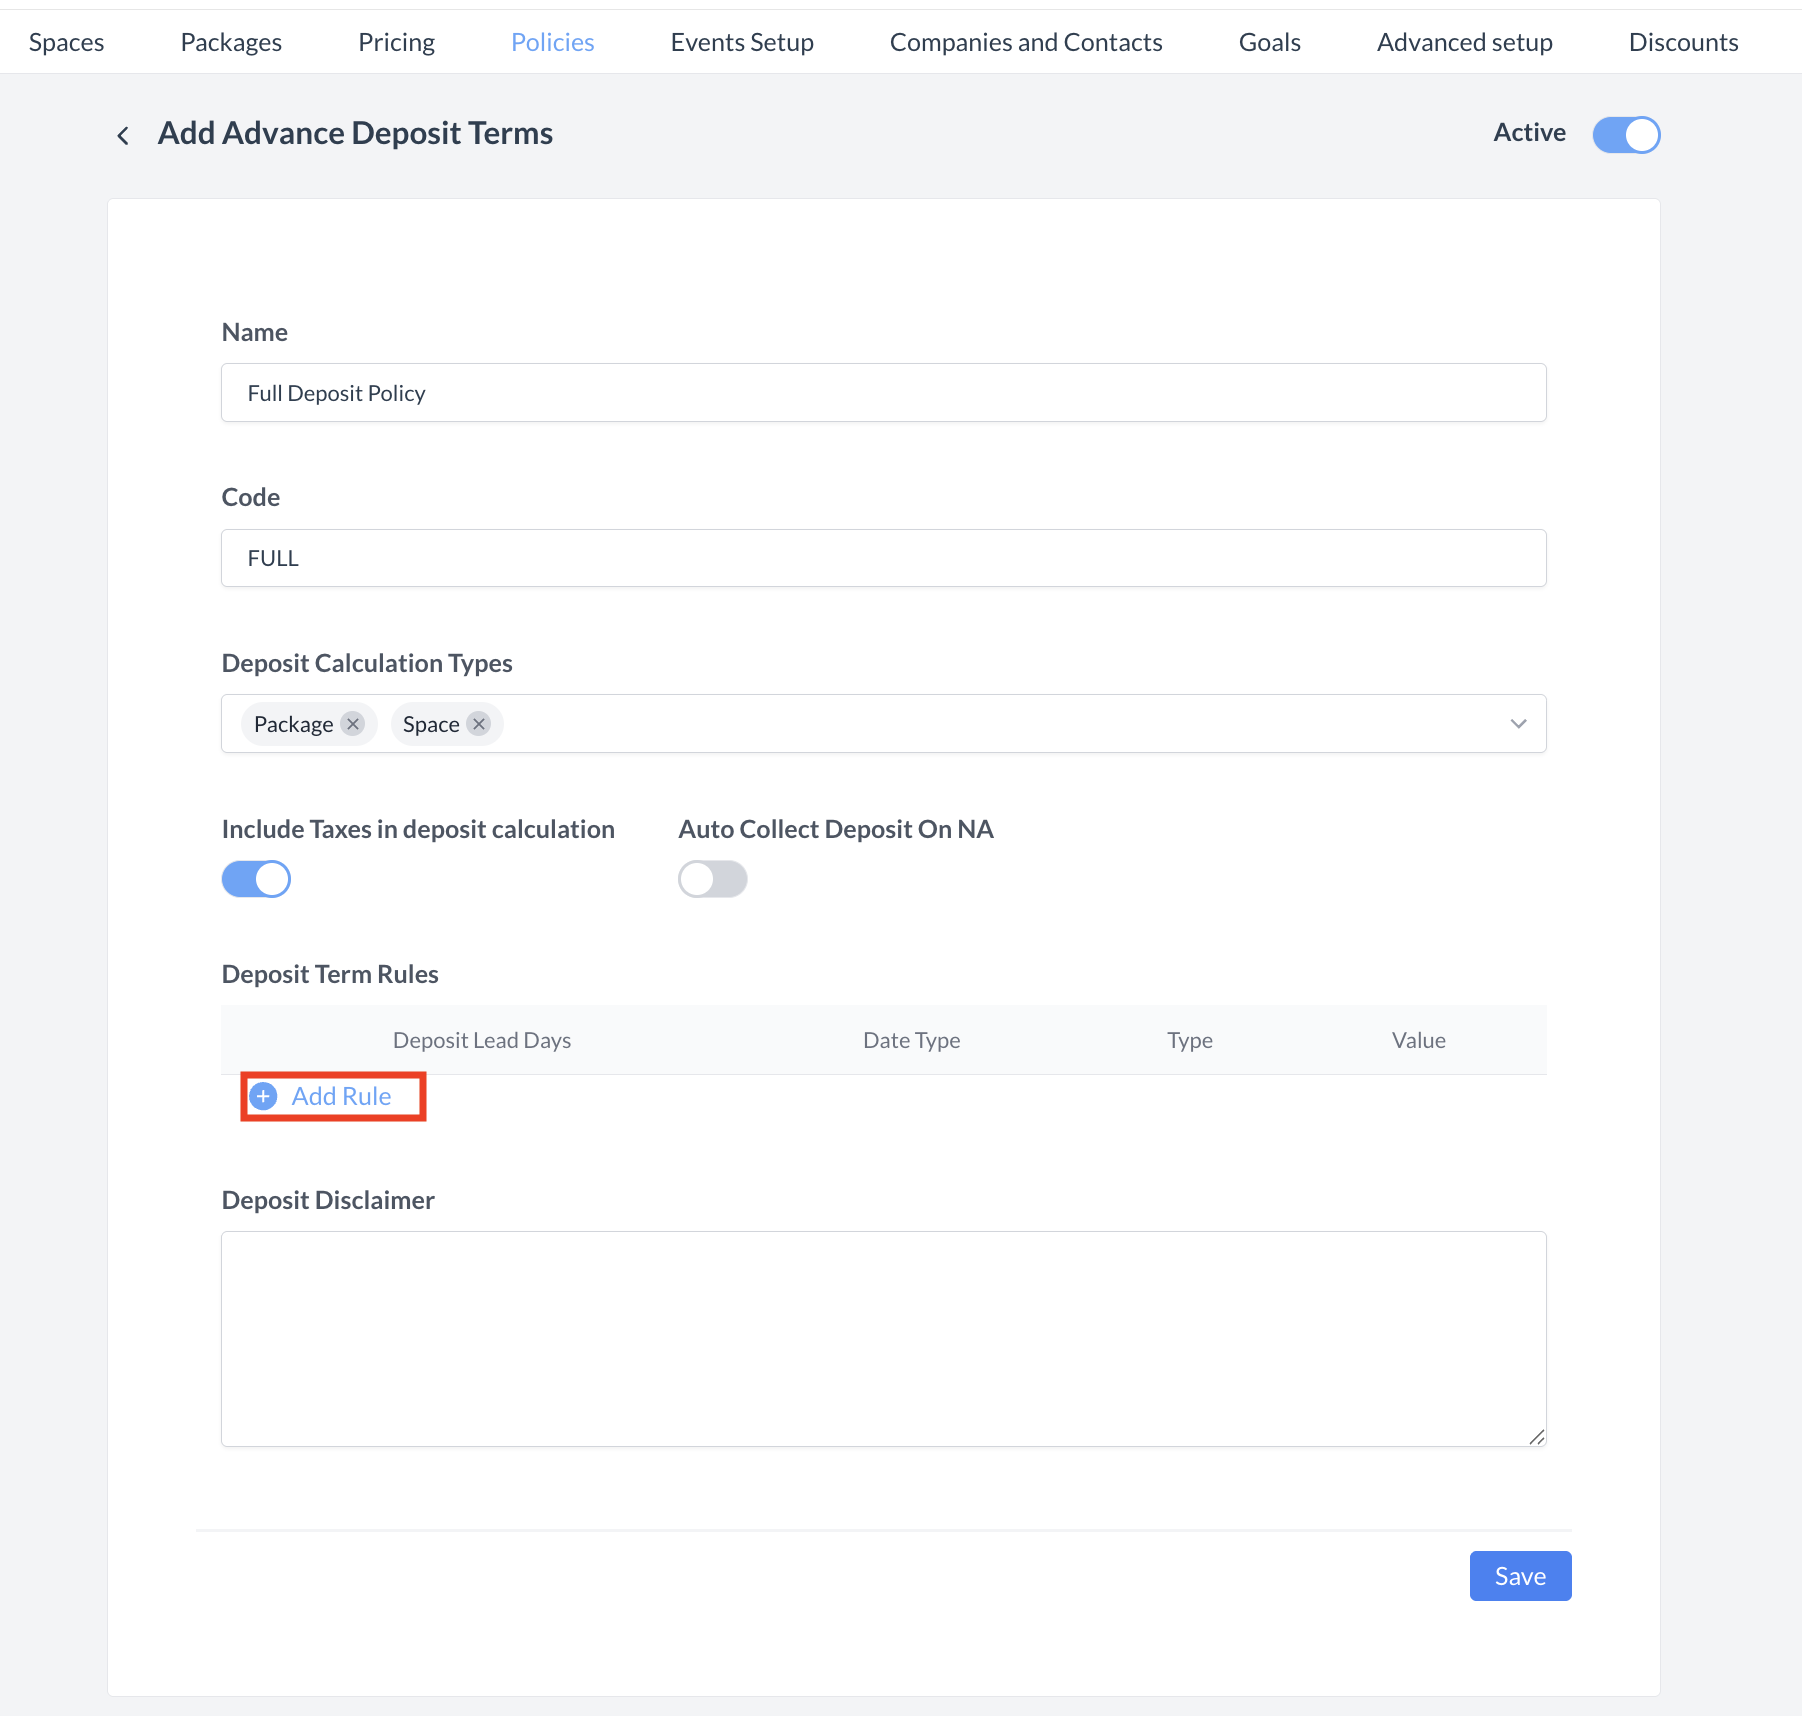The height and width of the screenshot is (1716, 1802).
Task: Open Companies and Contacts tab
Action: 1025,42
